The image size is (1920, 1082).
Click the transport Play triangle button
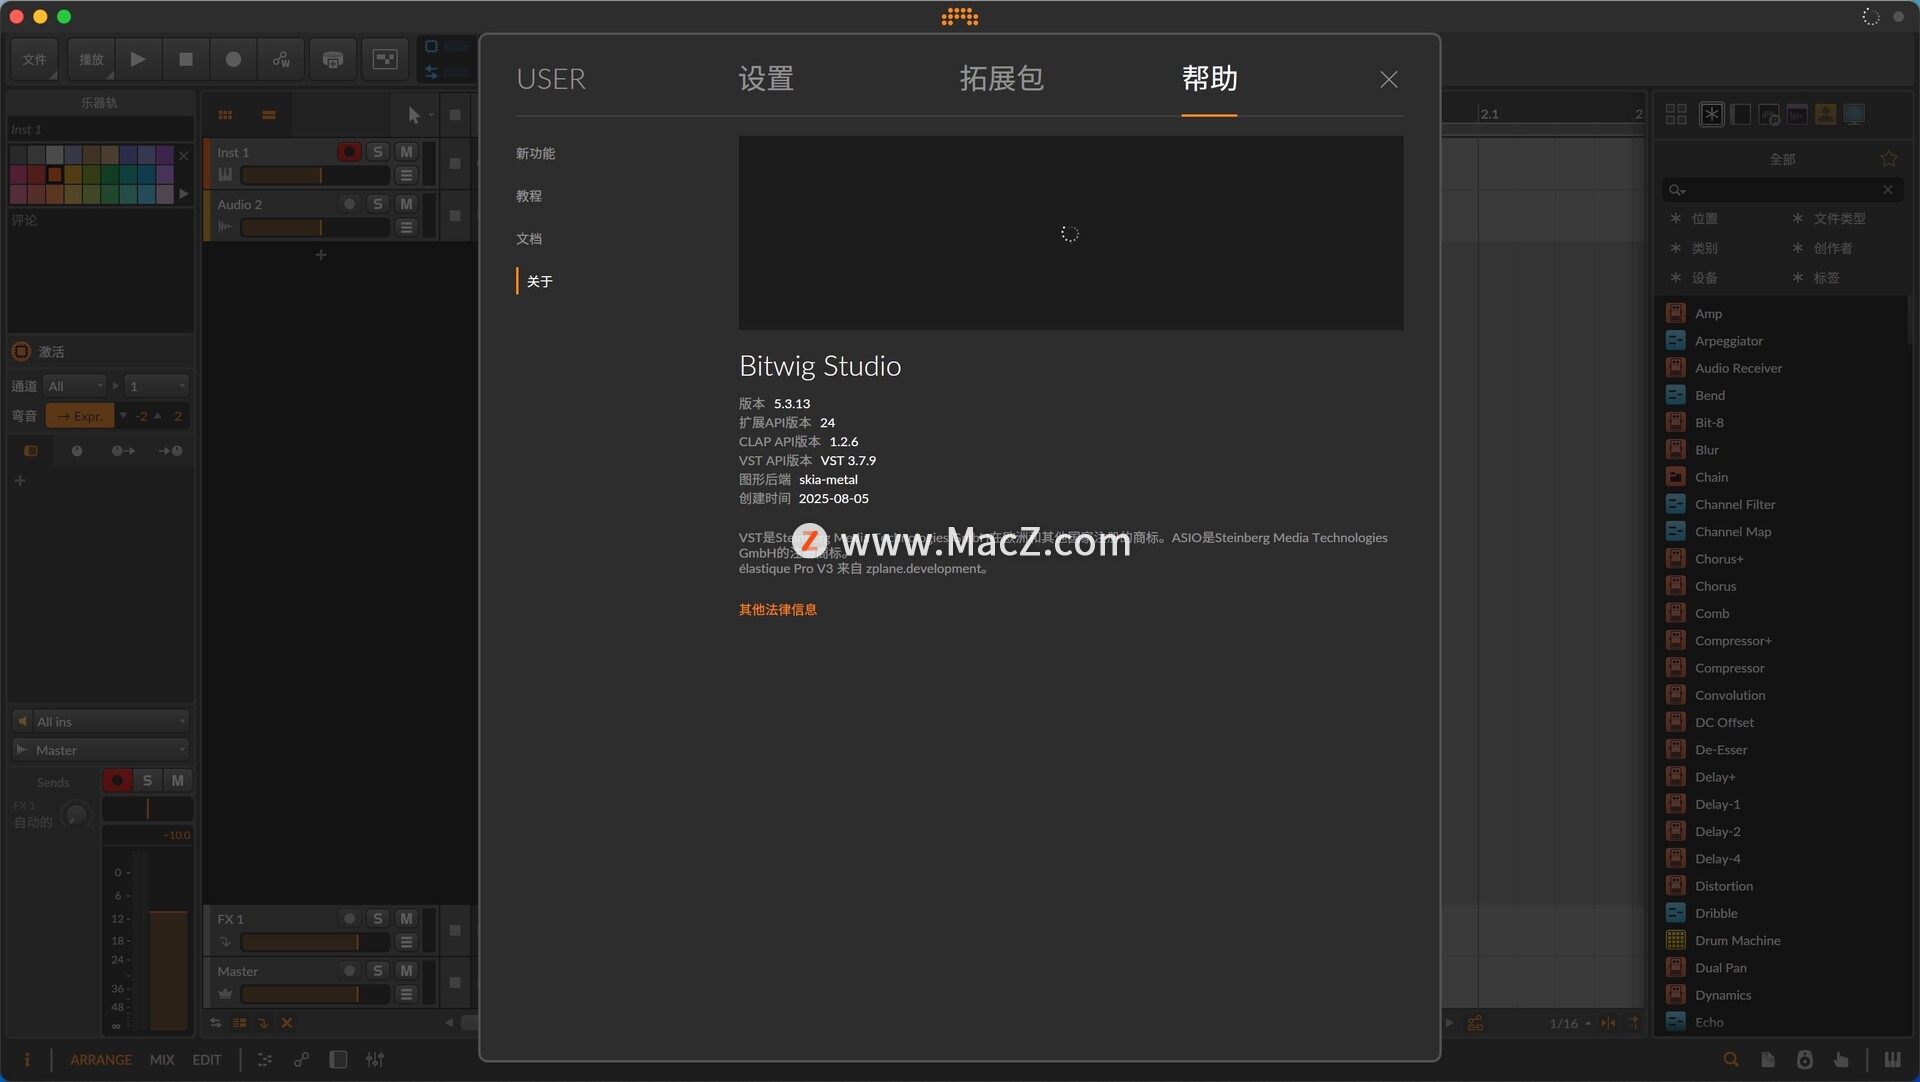pyautogui.click(x=138, y=59)
